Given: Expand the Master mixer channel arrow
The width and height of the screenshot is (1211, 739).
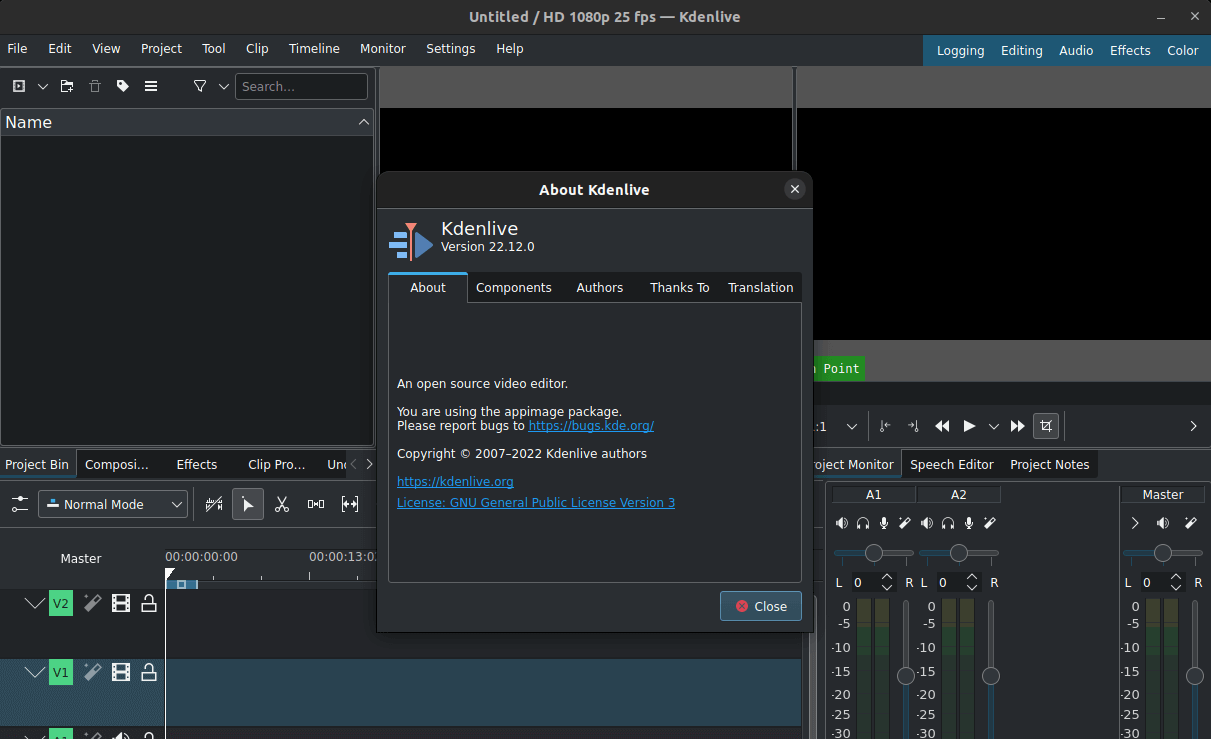Looking at the screenshot, I should [1135, 523].
